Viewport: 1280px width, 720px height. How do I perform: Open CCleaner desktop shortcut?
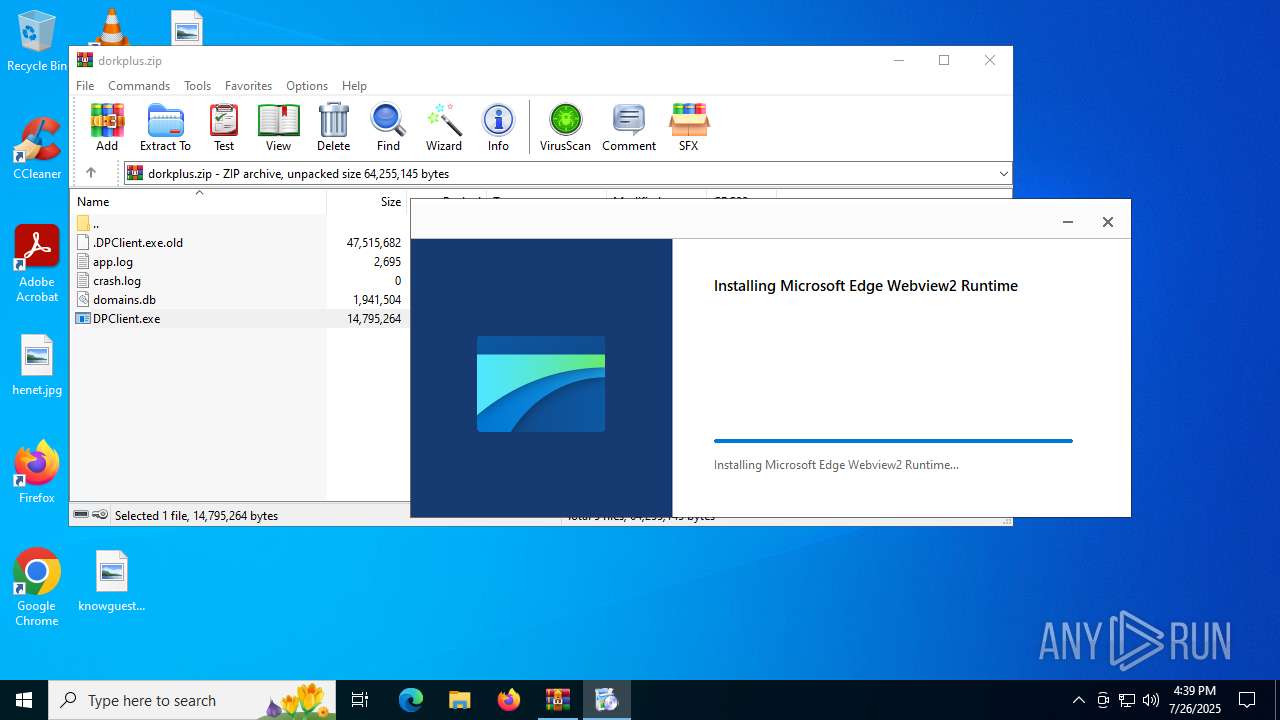(37, 148)
